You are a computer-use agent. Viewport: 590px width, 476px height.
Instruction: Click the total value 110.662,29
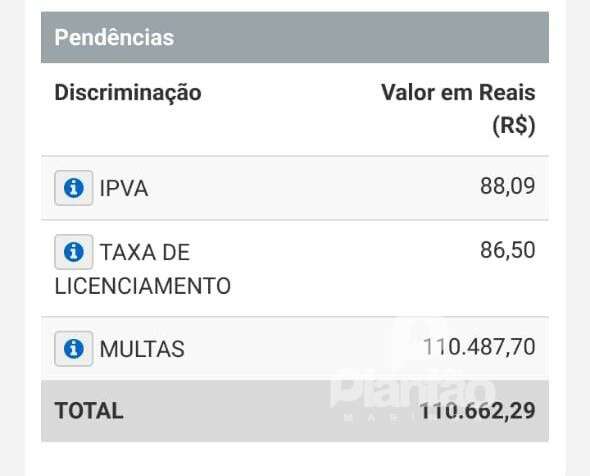(477, 410)
